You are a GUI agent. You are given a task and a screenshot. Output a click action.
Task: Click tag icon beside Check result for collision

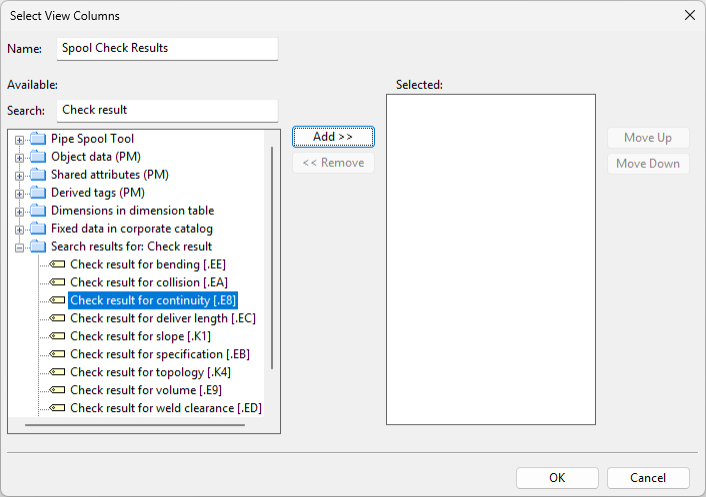[57, 282]
